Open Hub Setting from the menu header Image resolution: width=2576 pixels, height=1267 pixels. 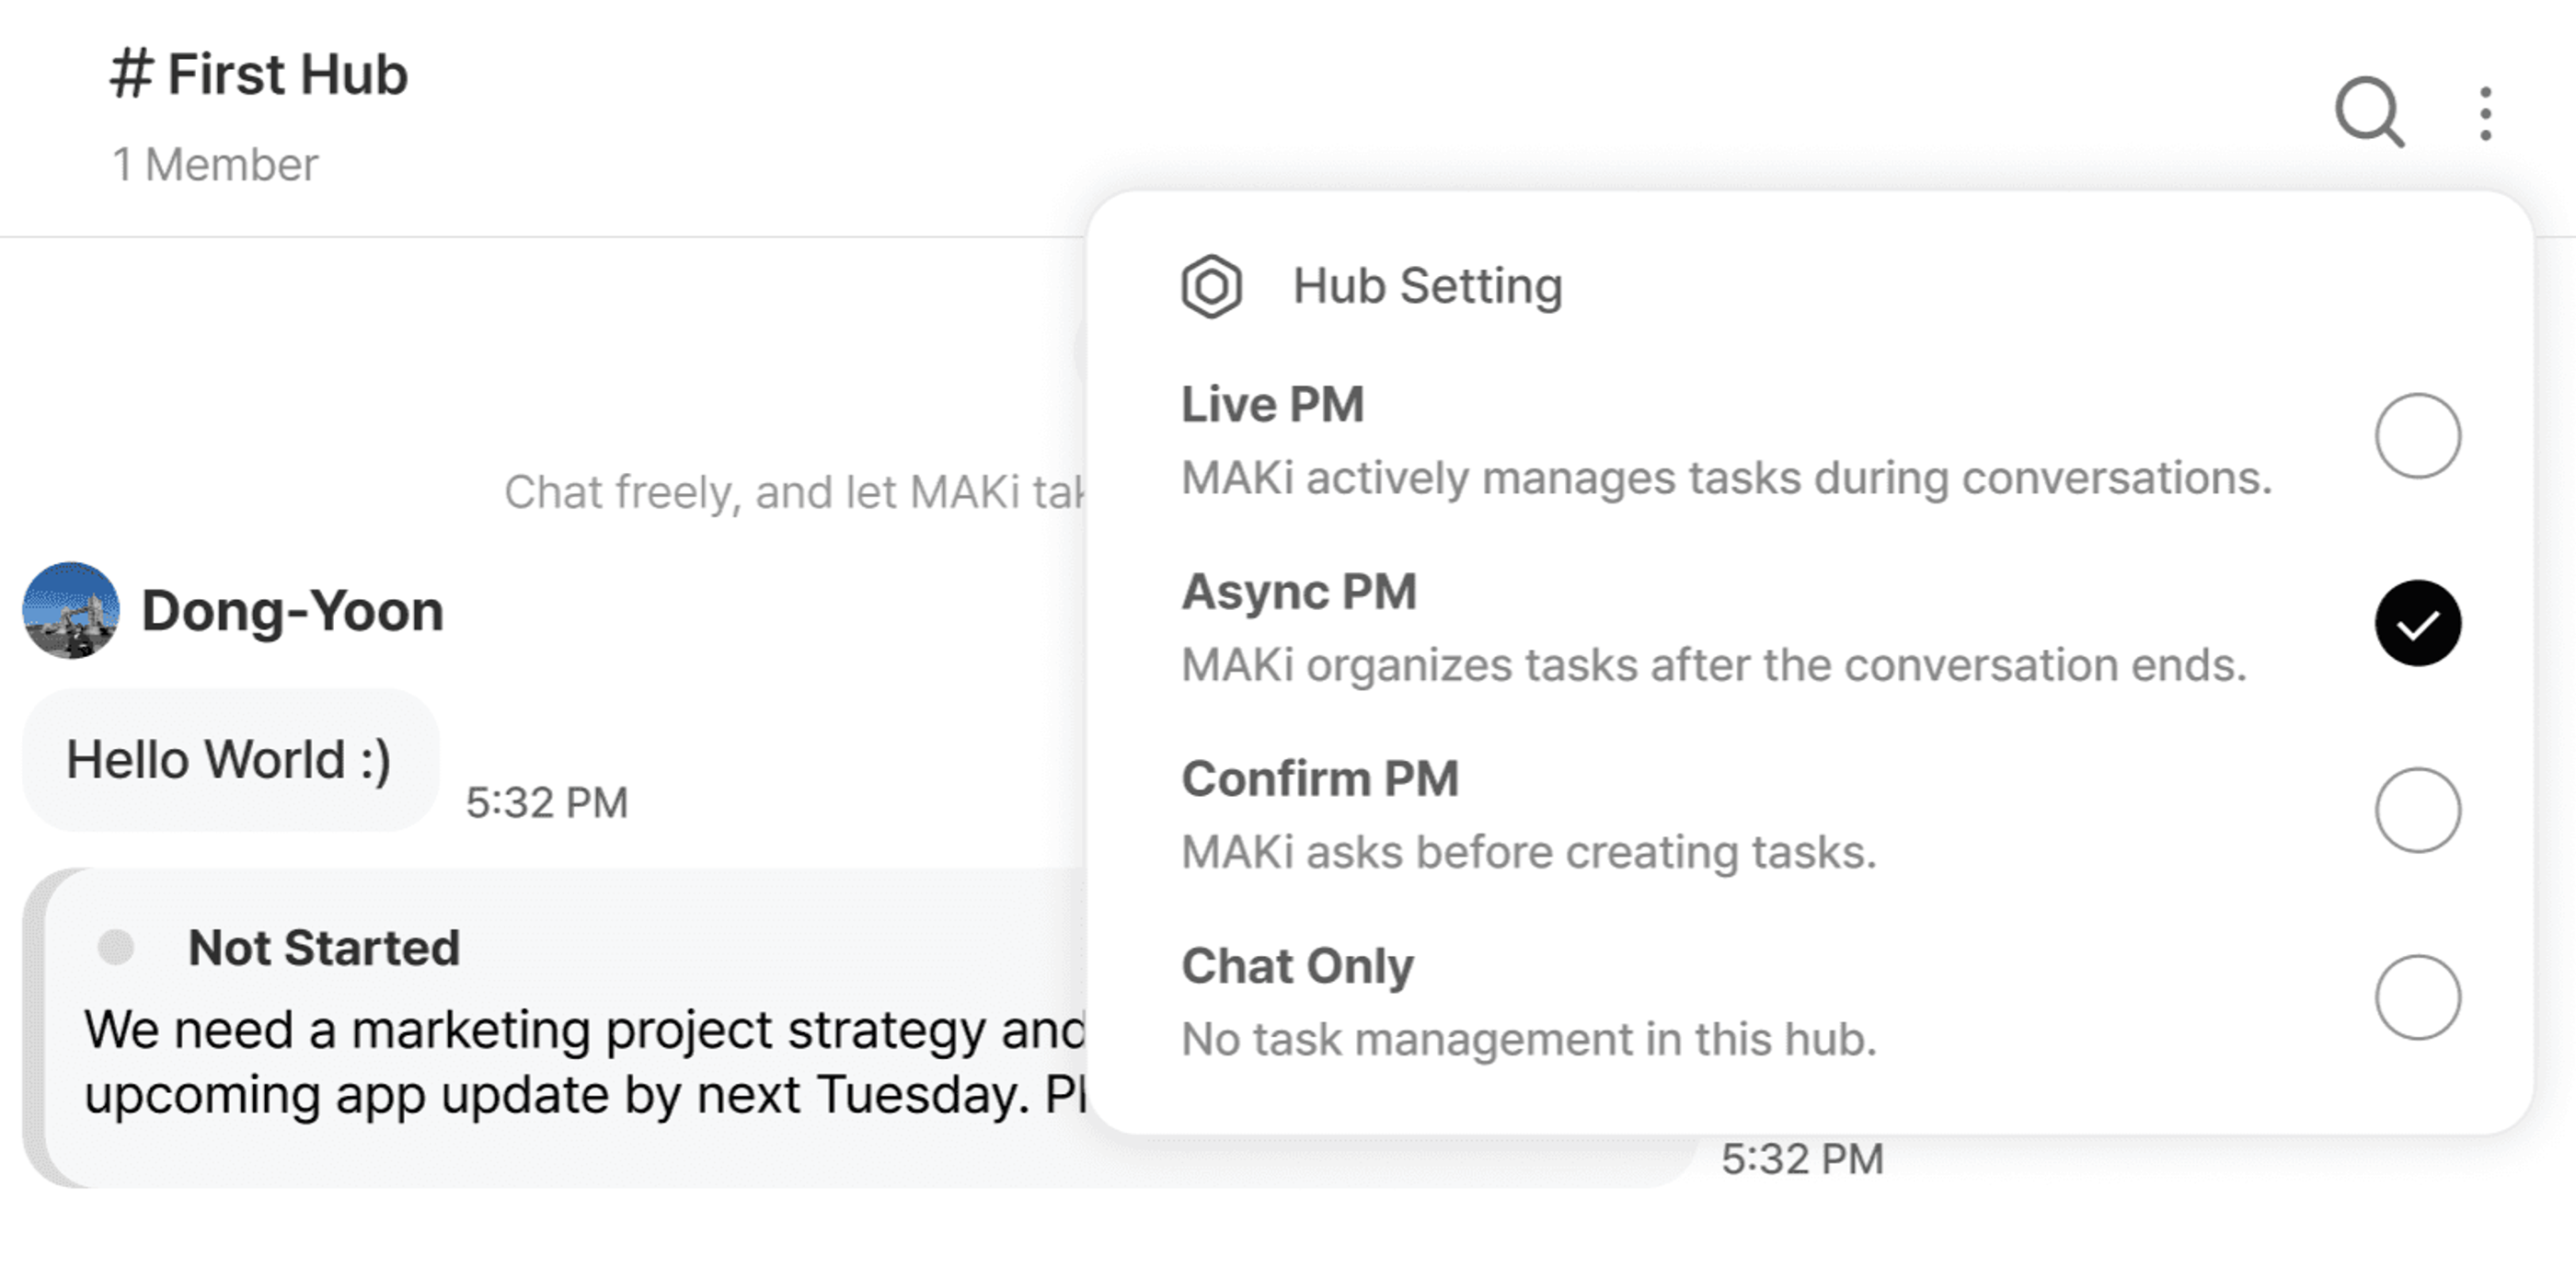[1427, 286]
